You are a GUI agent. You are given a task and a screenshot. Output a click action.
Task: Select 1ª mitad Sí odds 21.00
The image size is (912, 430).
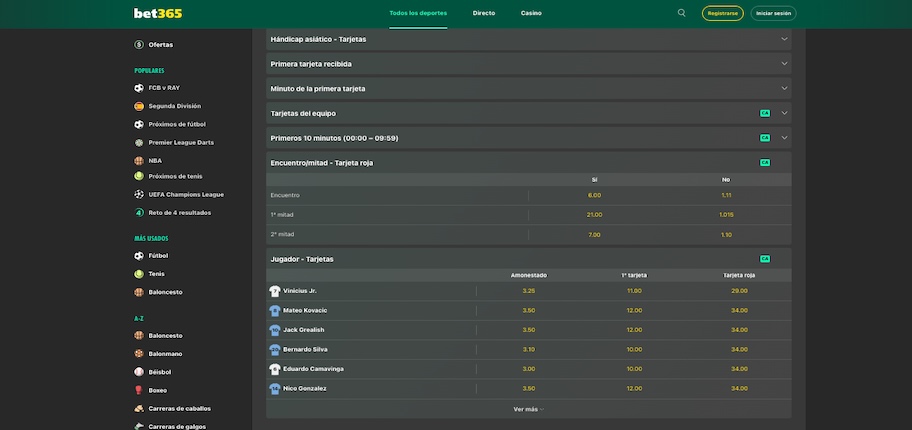point(594,215)
